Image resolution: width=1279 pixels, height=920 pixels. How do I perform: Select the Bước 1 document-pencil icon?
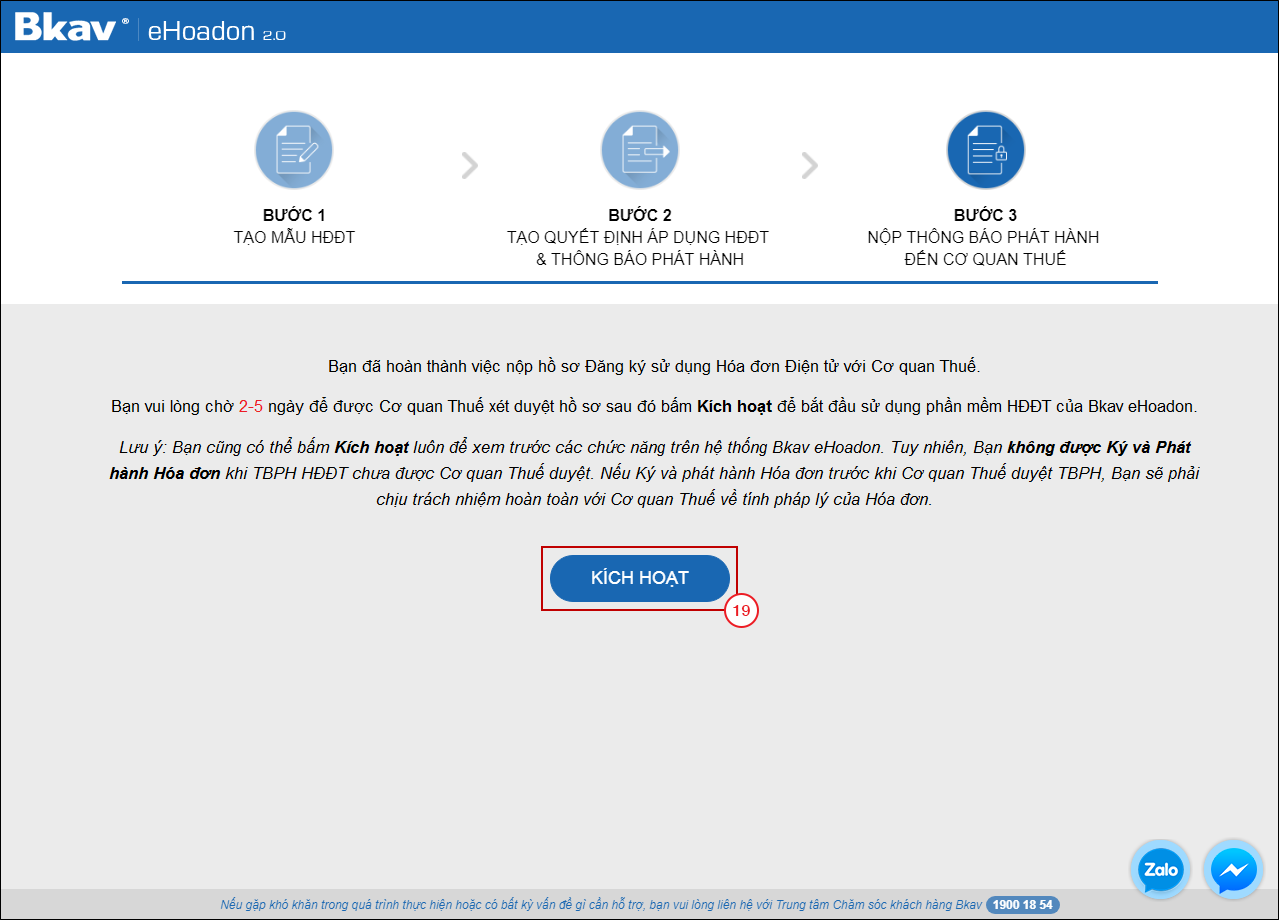(294, 151)
